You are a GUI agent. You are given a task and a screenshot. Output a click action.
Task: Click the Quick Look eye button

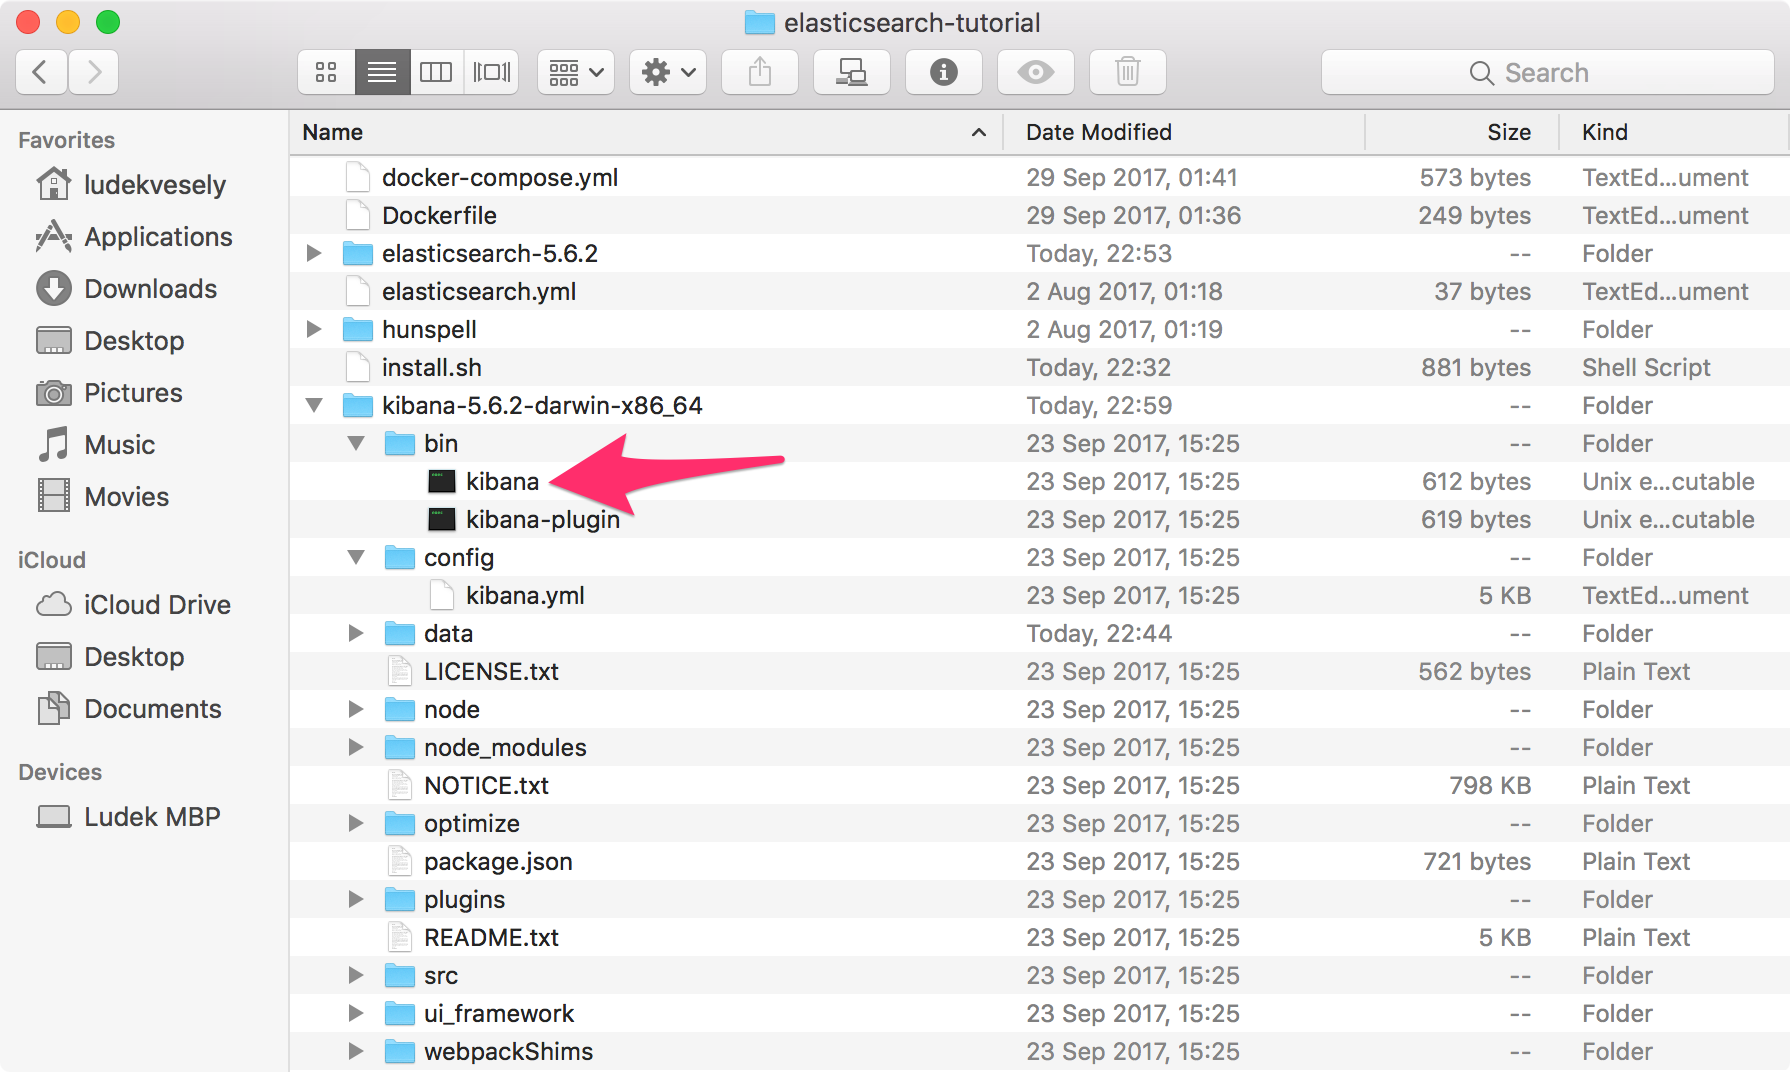pos(1036,72)
